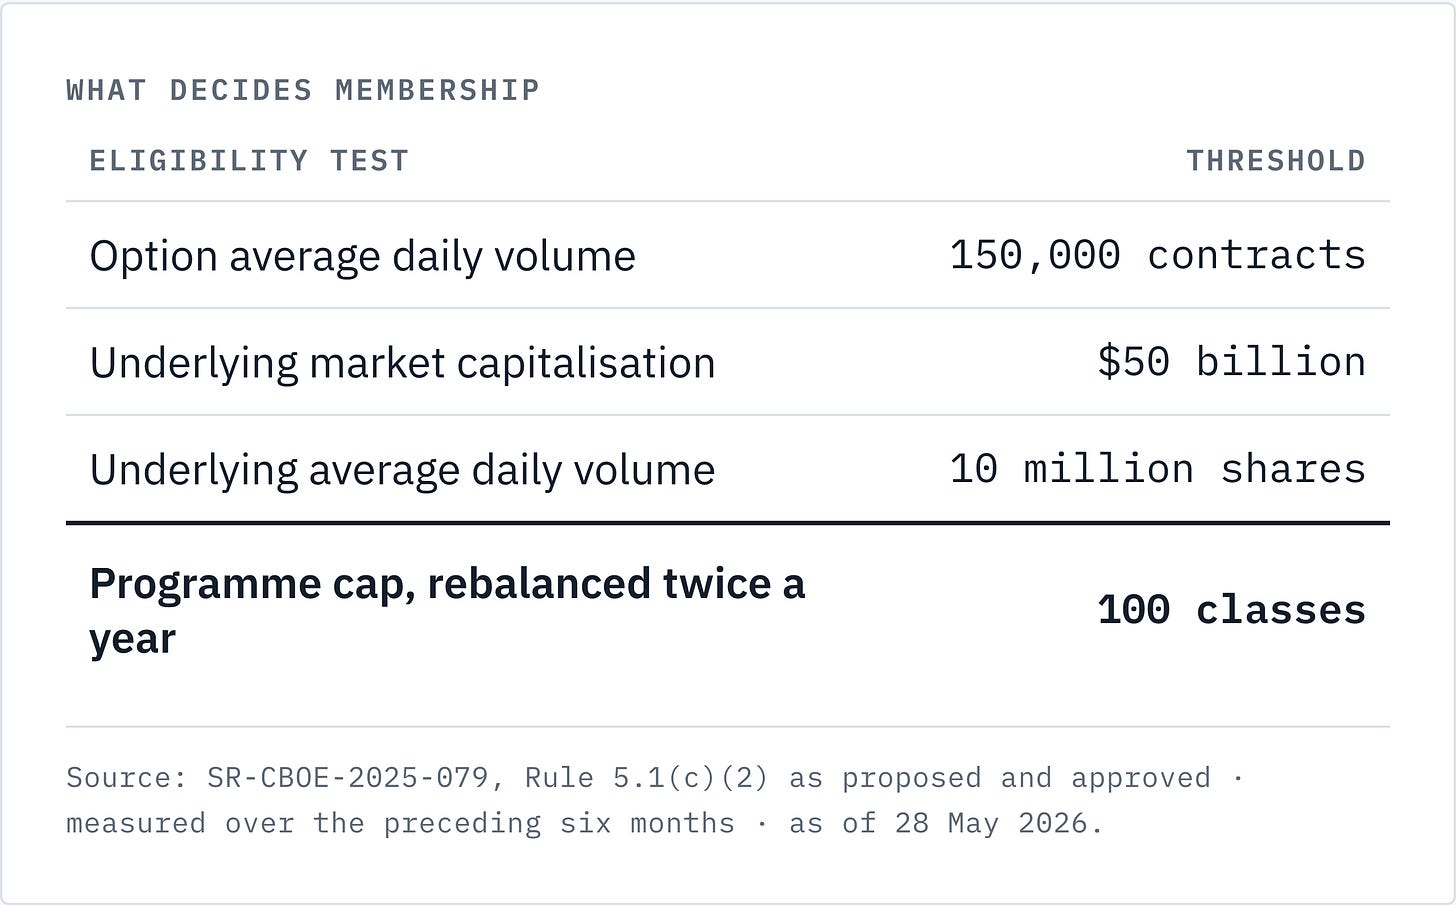
Task: Click the 10 million shares value
Action: coord(1158,469)
